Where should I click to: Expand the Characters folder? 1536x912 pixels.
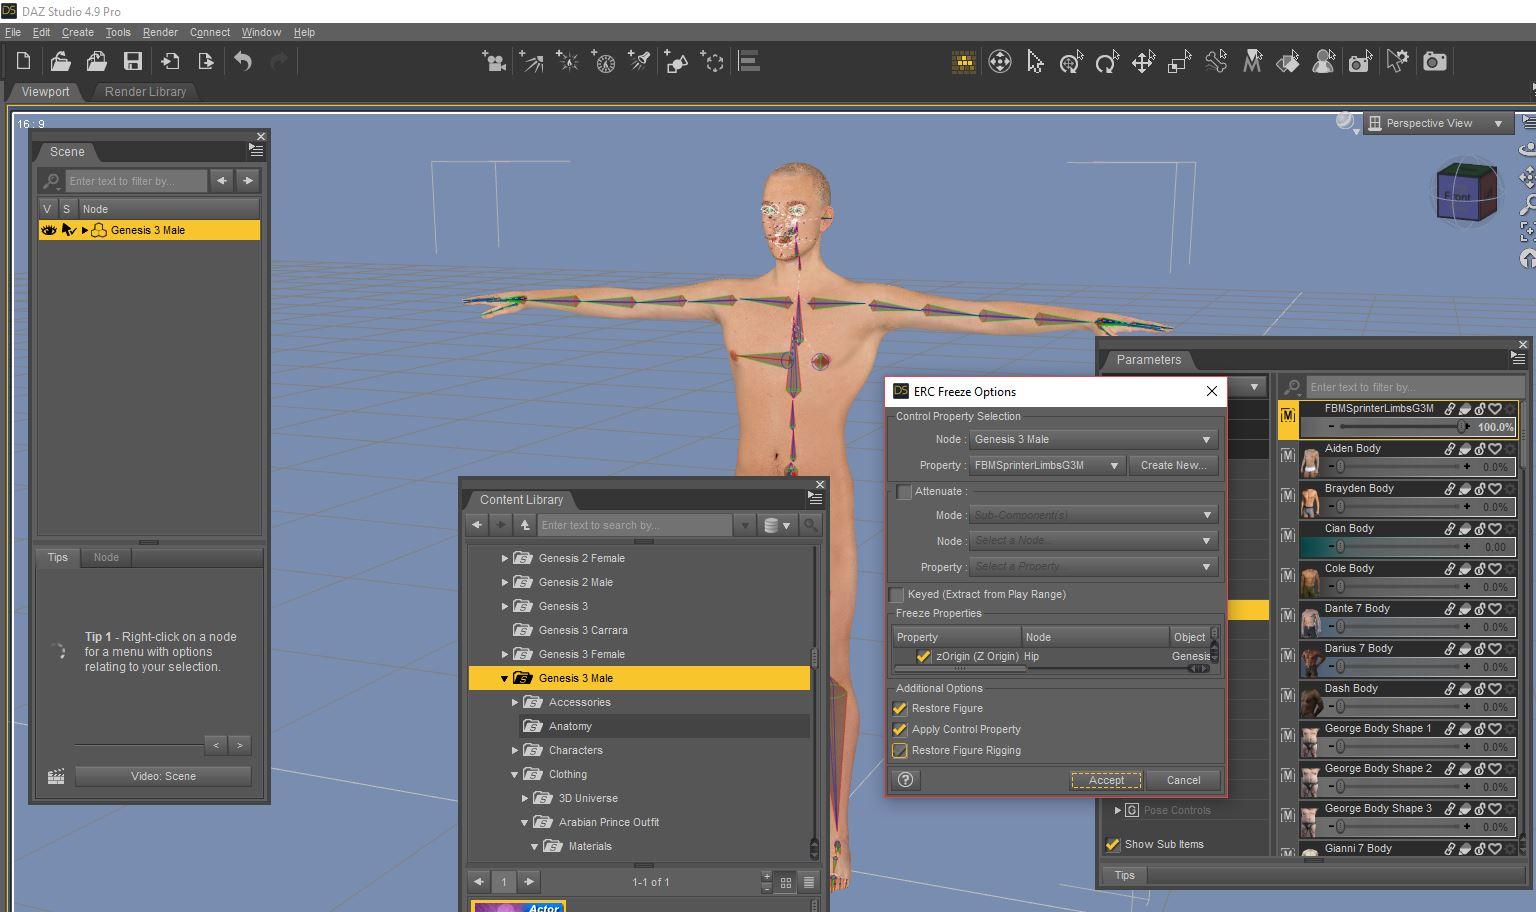click(515, 750)
